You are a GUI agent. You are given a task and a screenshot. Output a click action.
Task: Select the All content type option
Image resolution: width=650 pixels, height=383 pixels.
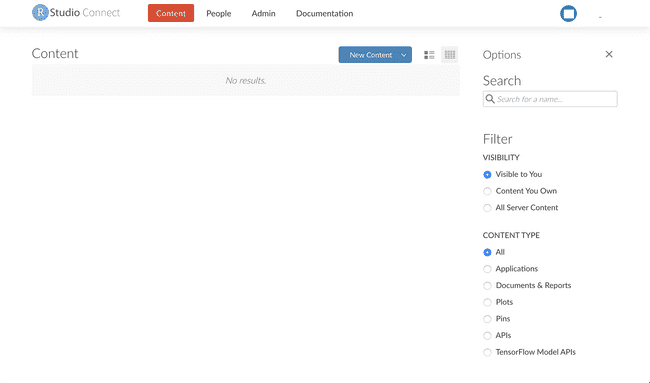point(494,252)
